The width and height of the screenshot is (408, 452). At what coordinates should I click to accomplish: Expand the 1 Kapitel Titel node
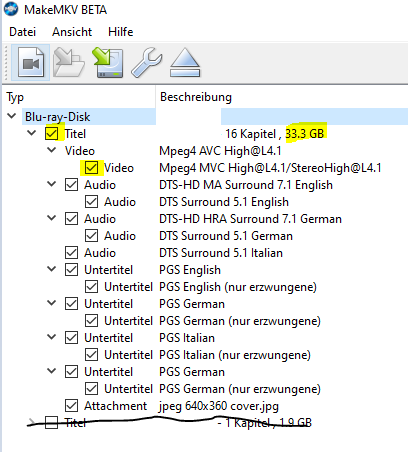32,423
